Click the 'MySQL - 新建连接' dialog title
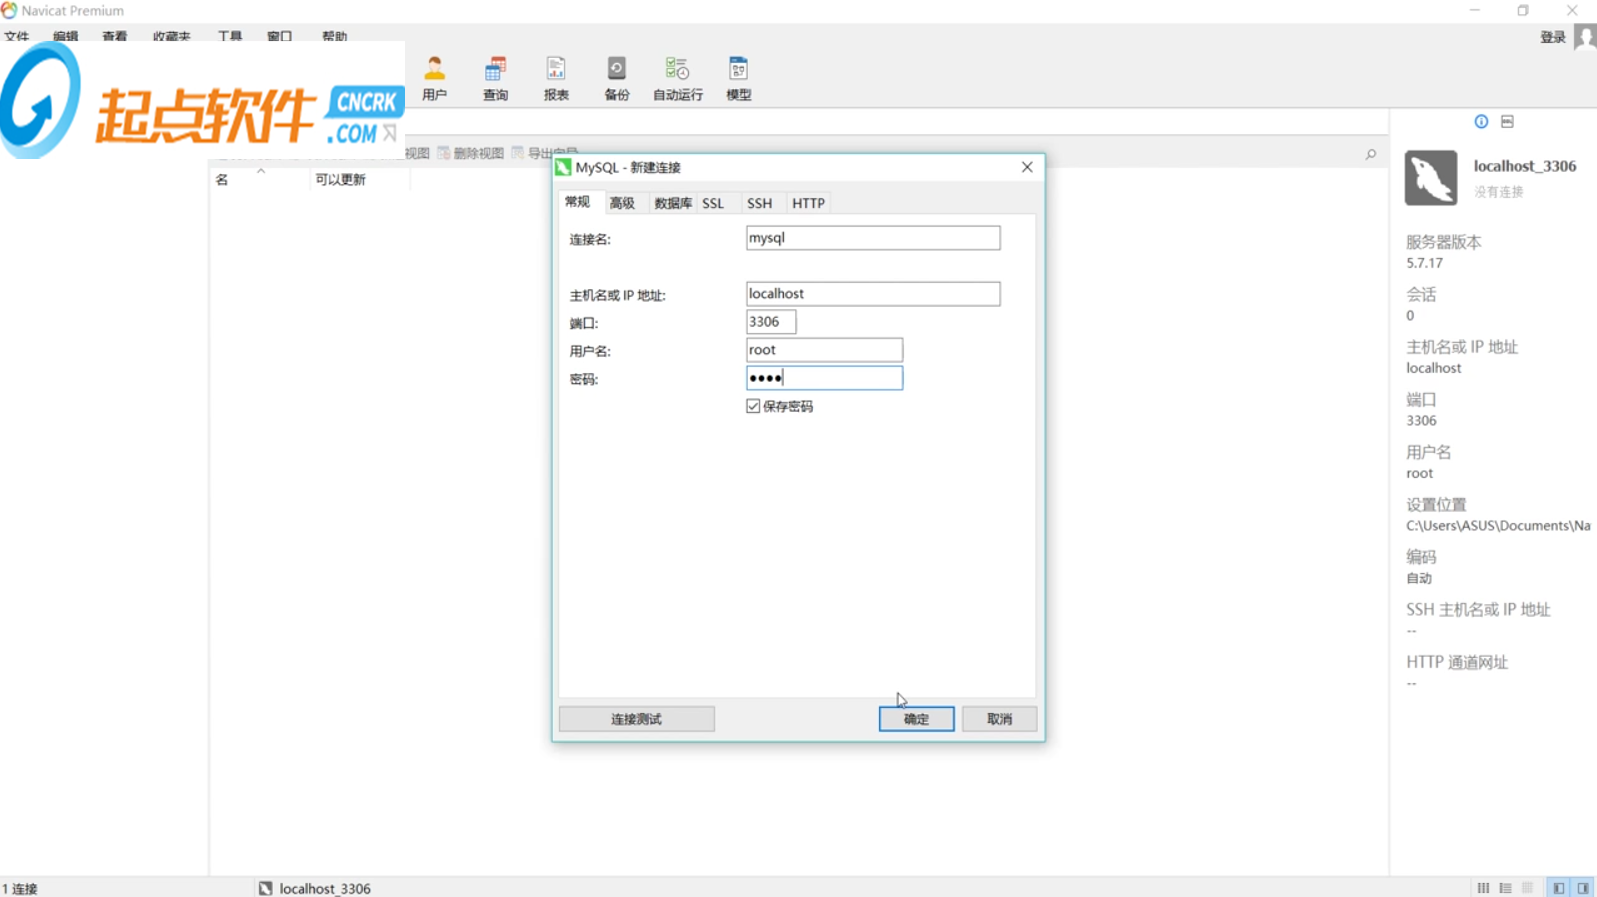The height and width of the screenshot is (897, 1597). point(628,167)
